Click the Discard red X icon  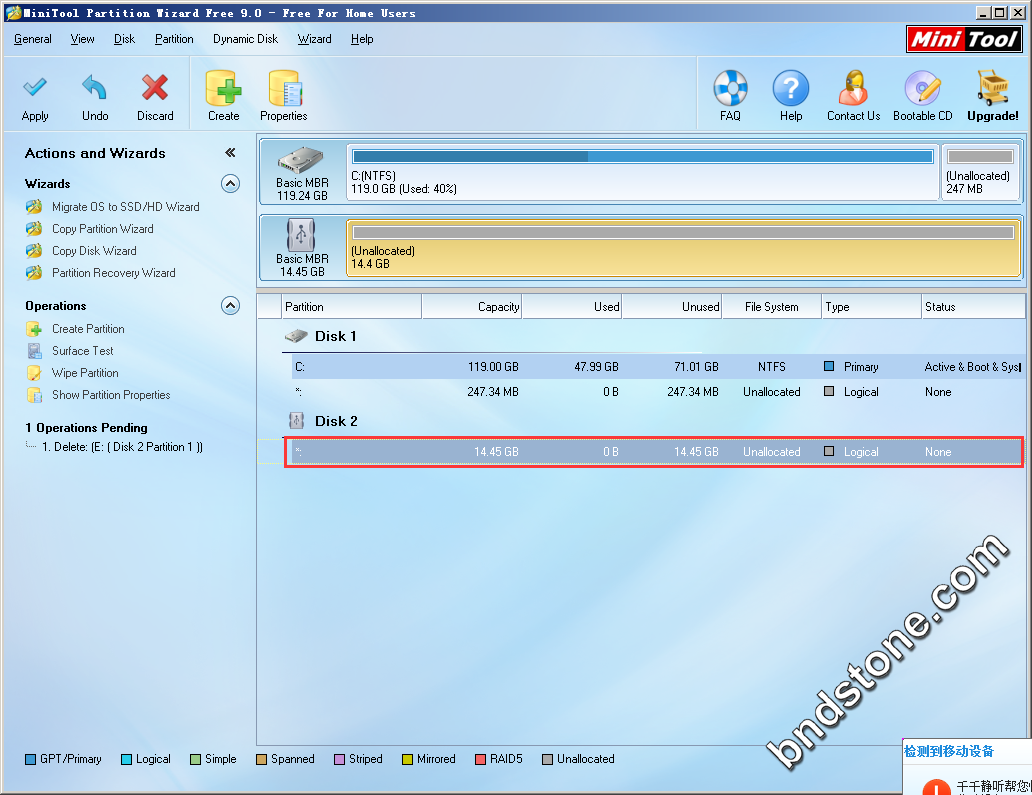(155, 88)
